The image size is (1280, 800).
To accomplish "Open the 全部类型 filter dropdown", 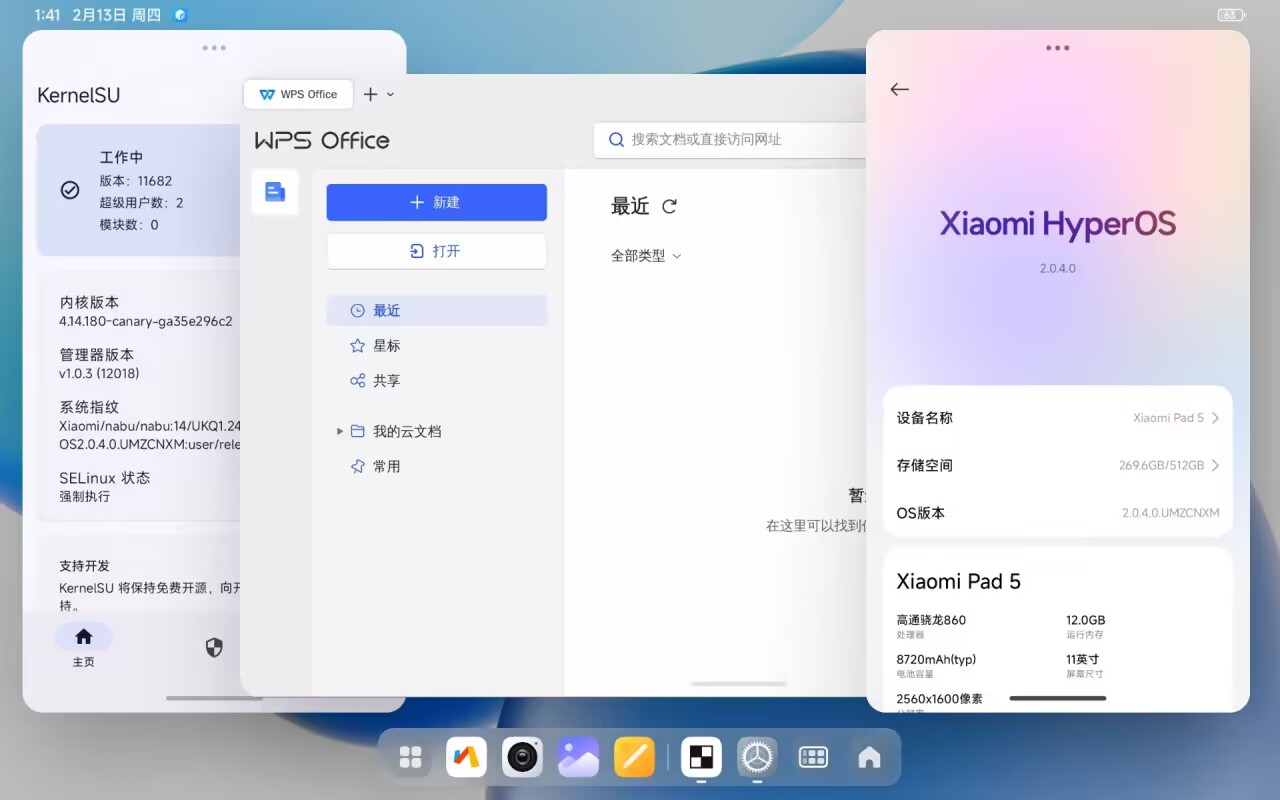I will tap(646, 256).
